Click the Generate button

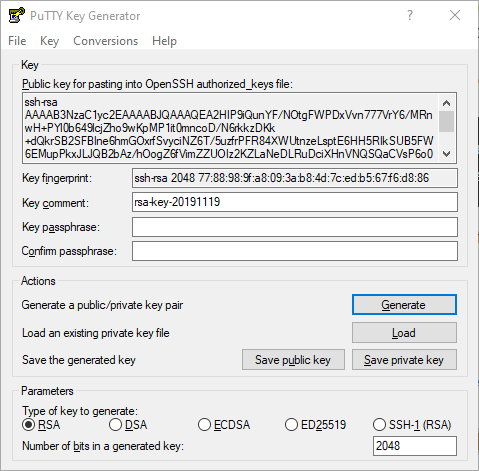click(x=404, y=305)
